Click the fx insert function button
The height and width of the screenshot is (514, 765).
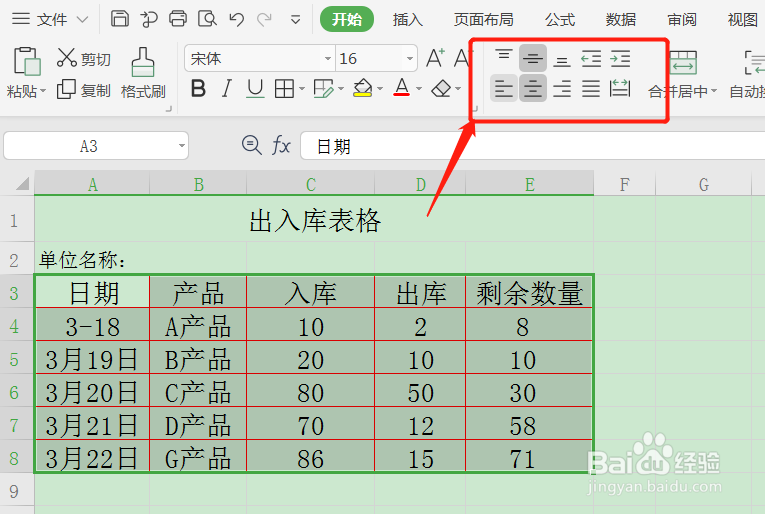click(281, 145)
